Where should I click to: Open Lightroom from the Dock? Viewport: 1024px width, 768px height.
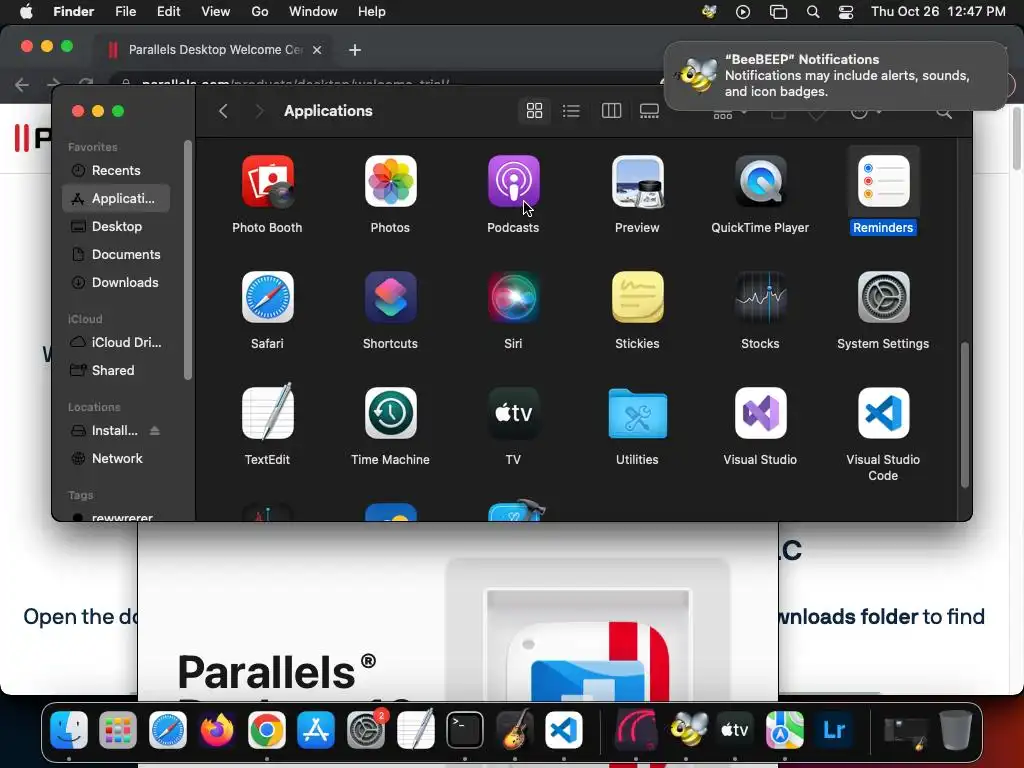tap(834, 729)
